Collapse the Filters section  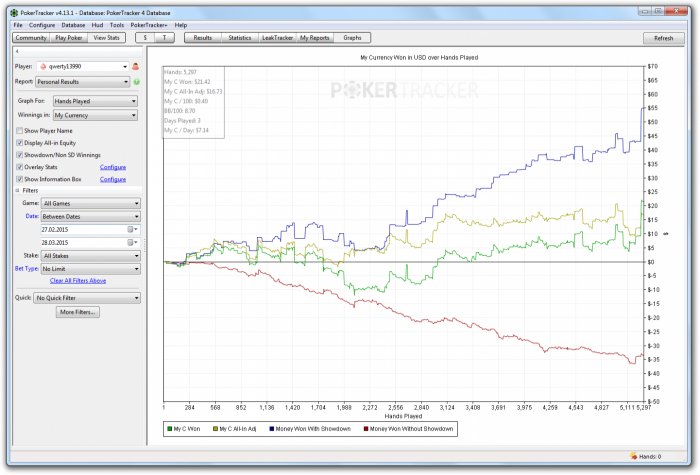17,189
